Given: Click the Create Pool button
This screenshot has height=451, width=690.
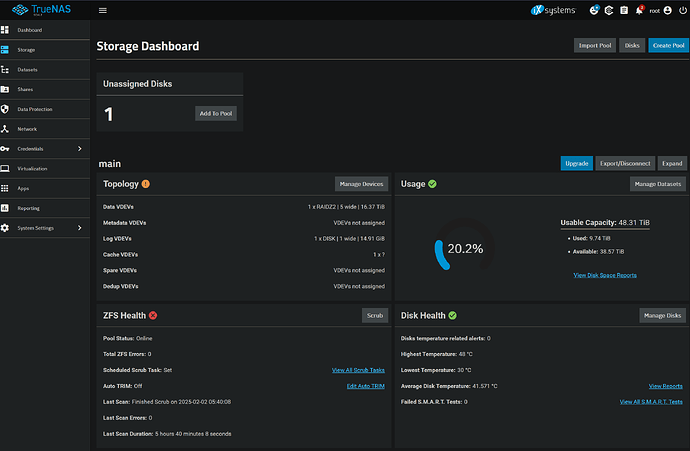Looking at the screenshot, I should 668,45.
